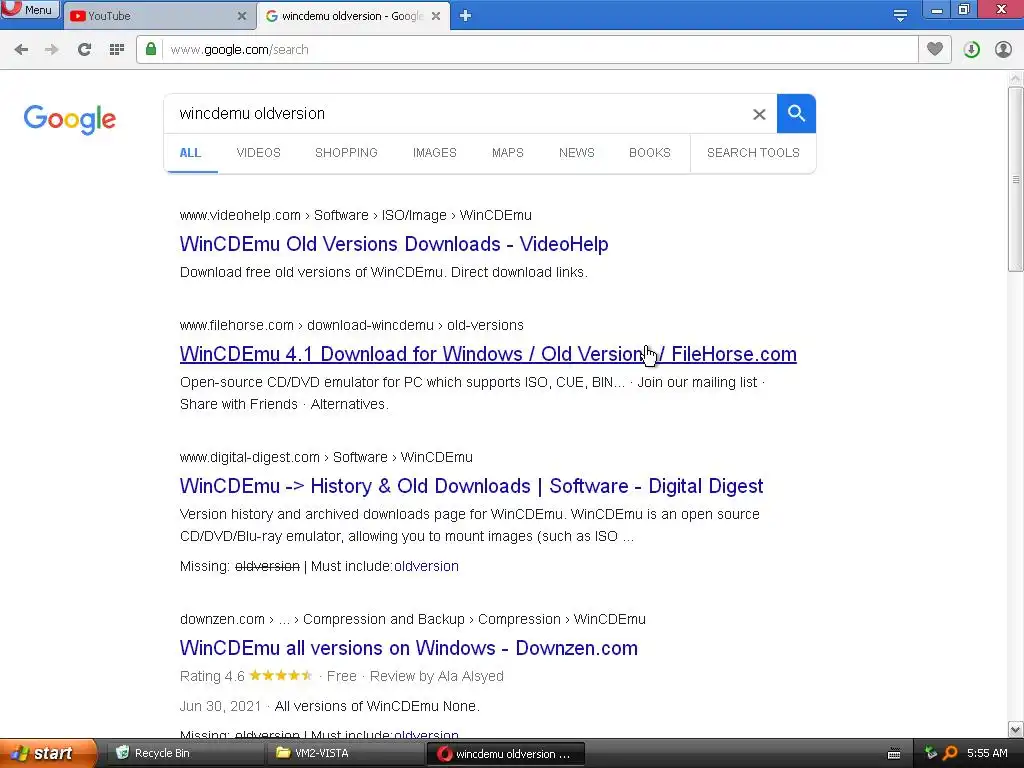Close the YouTube tab
Image resolution: width=1024 pixels, height=768 pixels.
pyautogui.click(x=242, y=16)
